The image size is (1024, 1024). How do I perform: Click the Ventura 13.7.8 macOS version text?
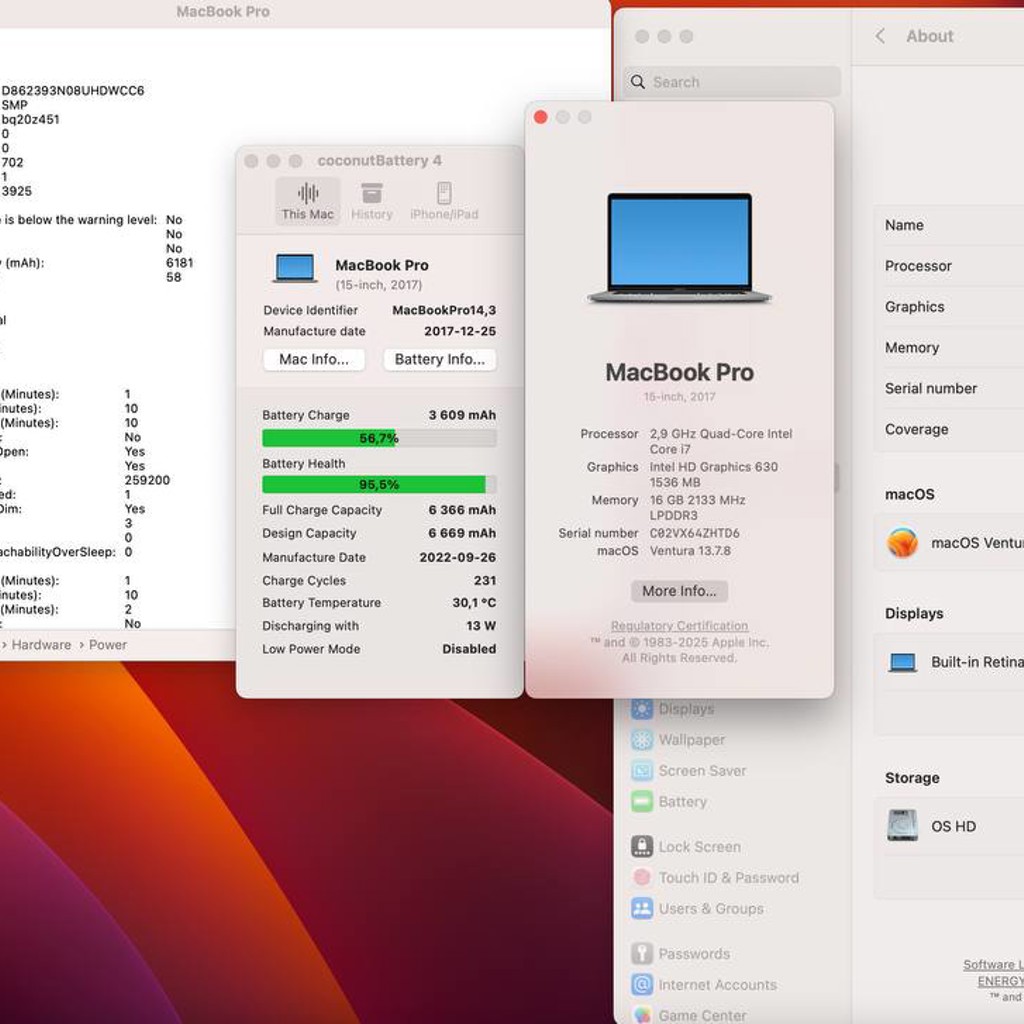(x=690, y=551)
